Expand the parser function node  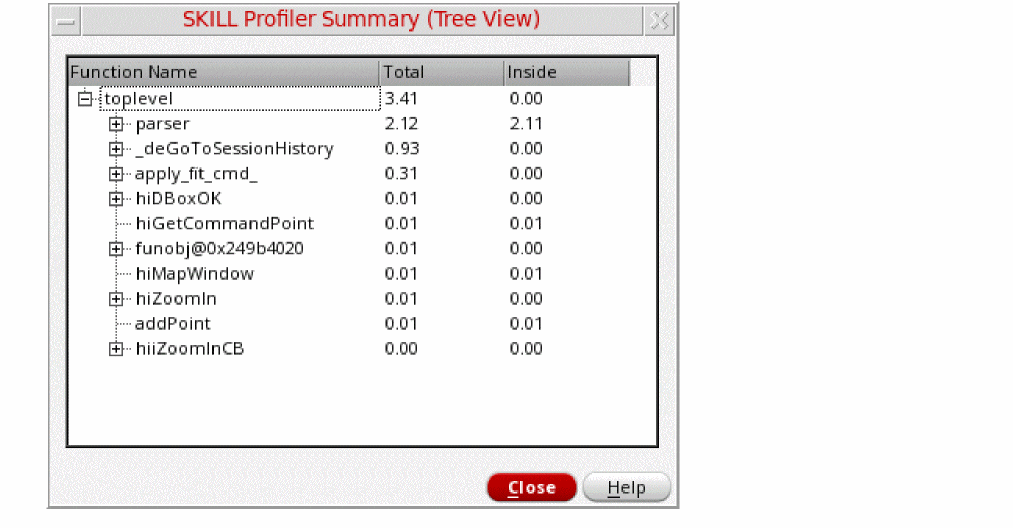pos(116,124)
